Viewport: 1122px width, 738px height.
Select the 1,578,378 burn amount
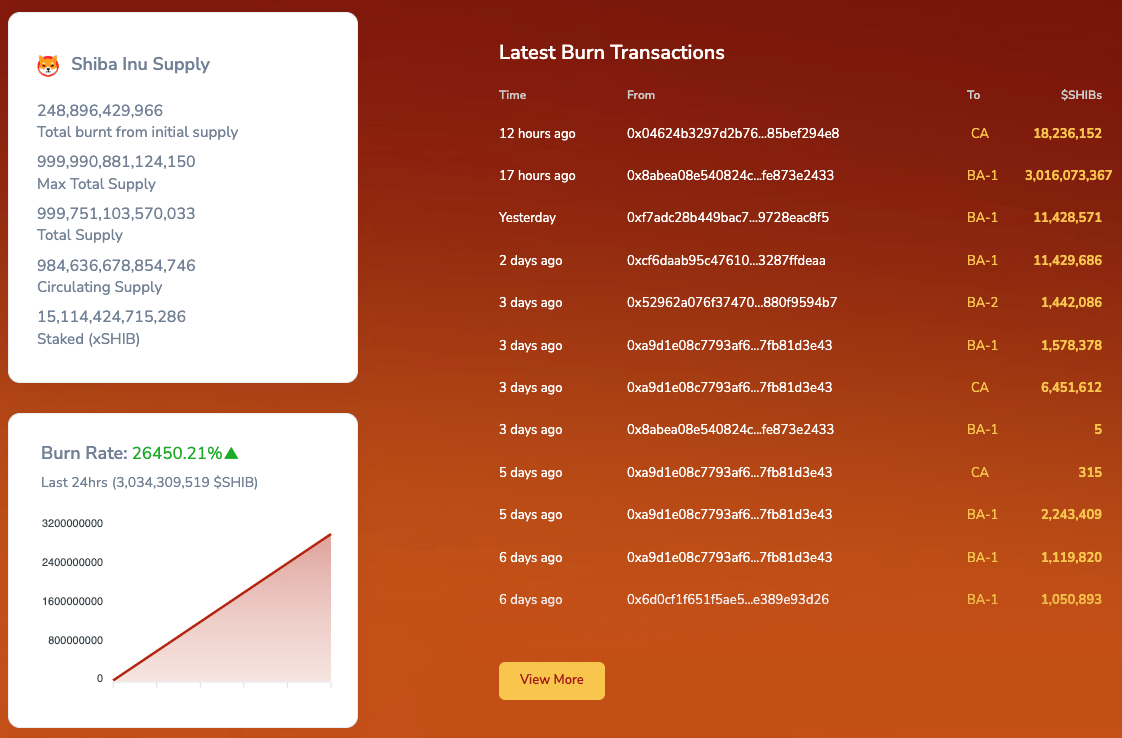1071,346
